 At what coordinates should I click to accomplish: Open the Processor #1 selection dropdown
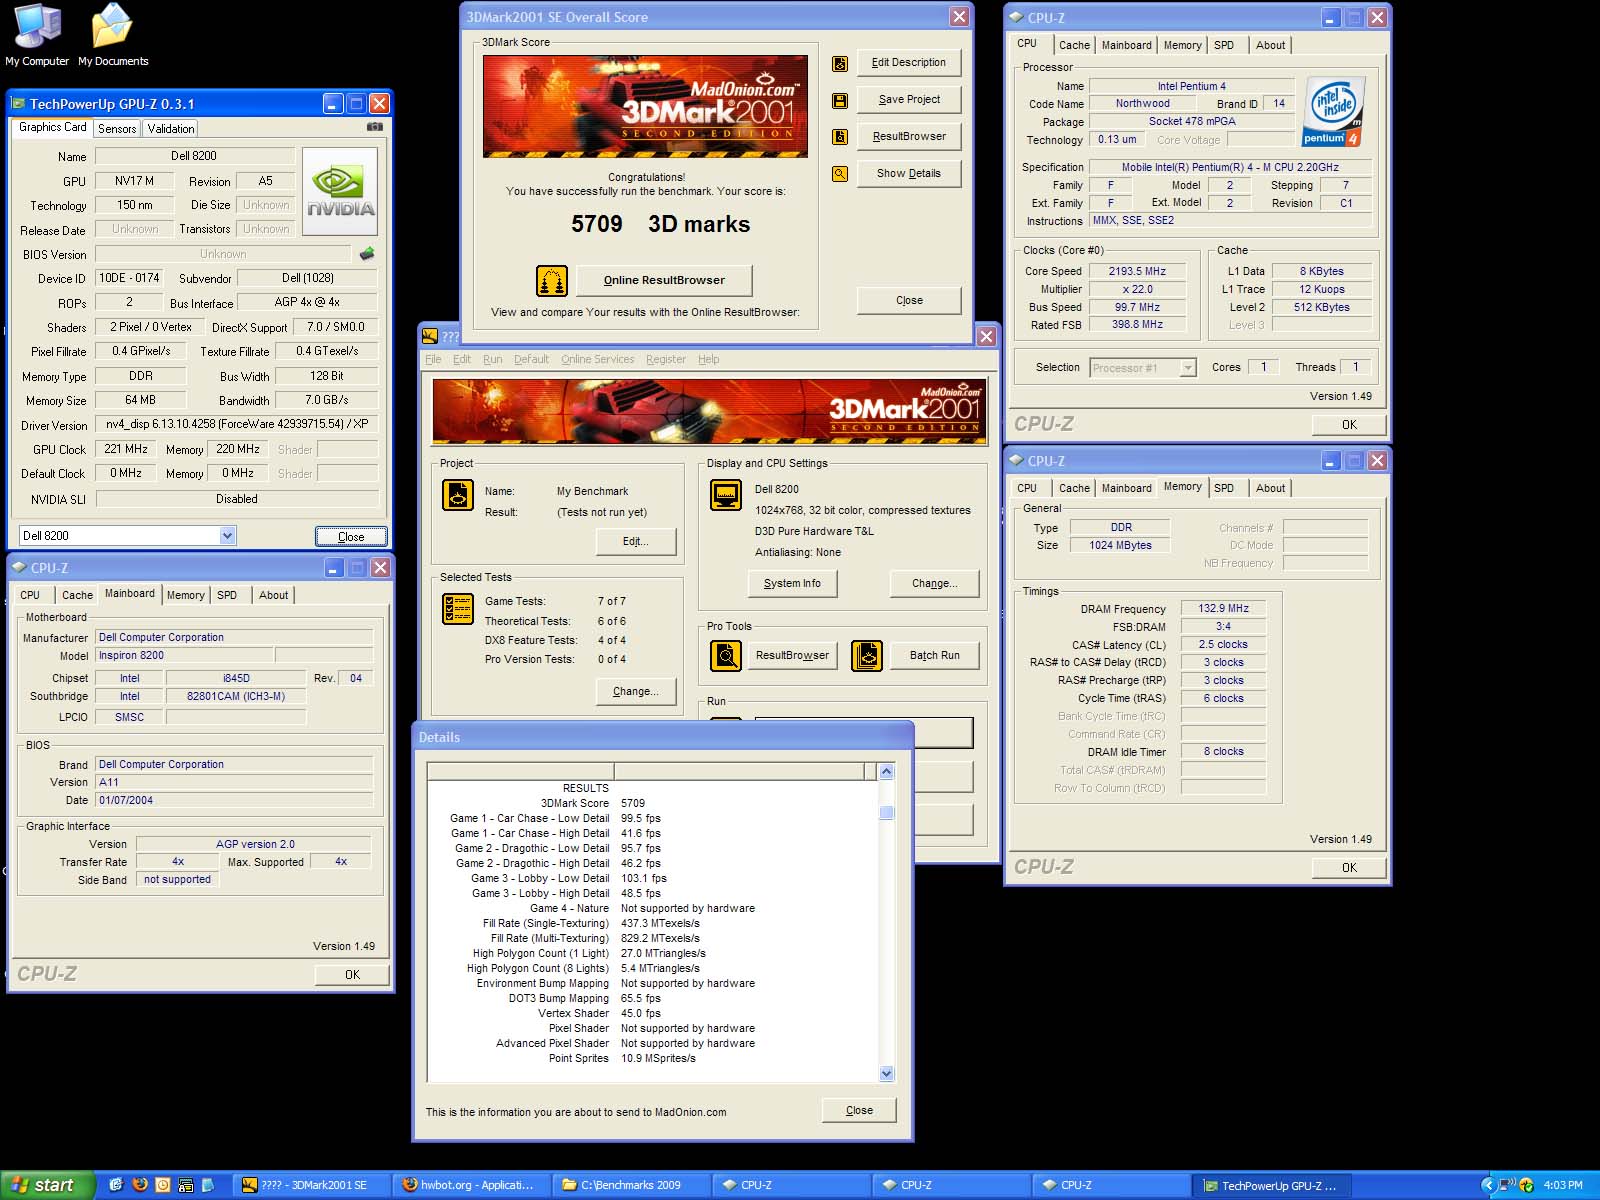(1187, 368)
